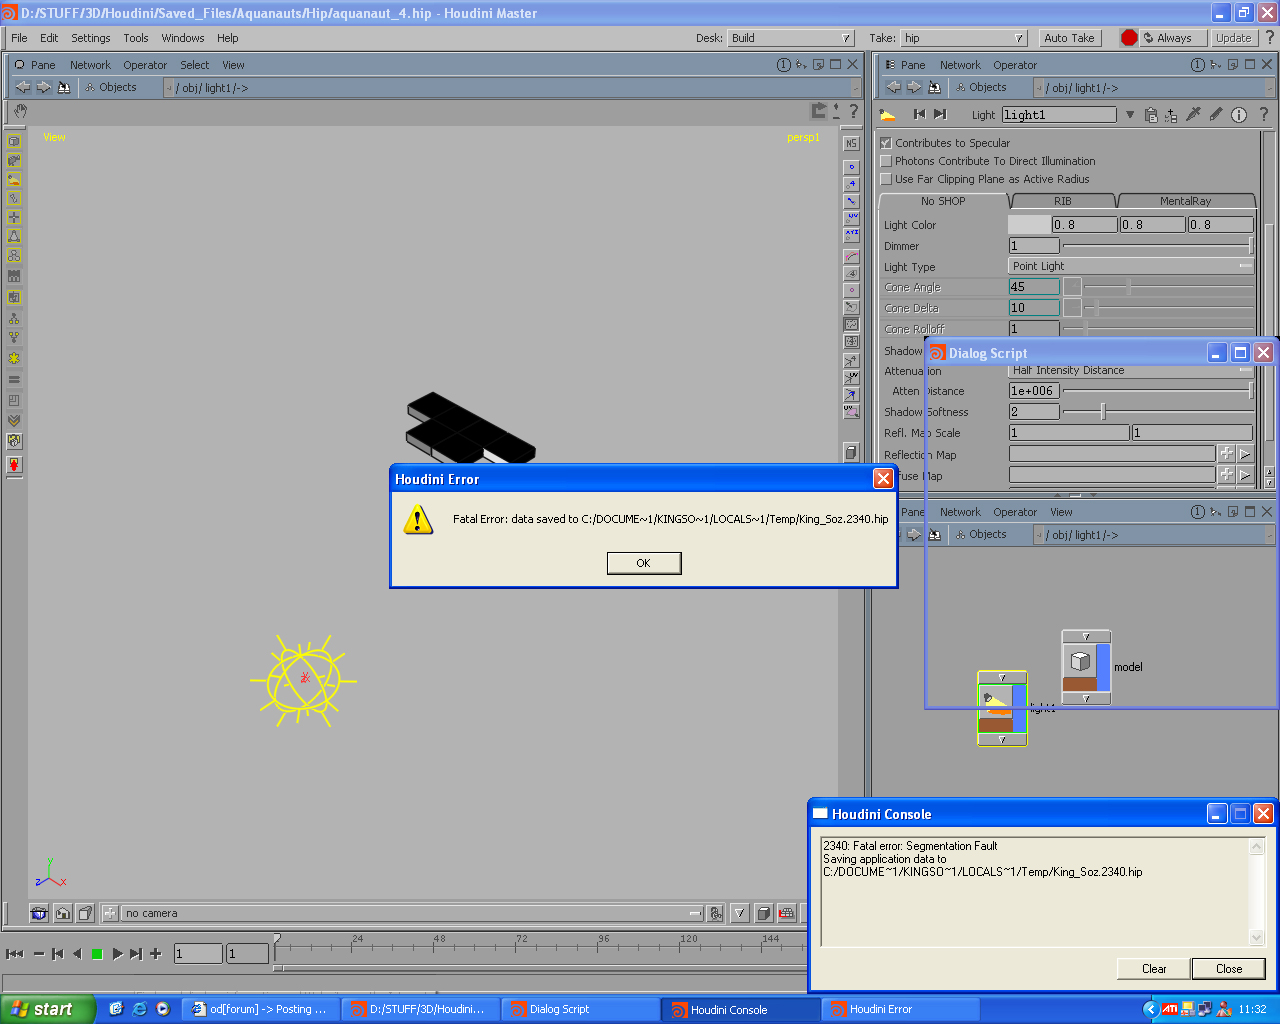This screenshot has width=1280, height=1024.
Task: Click the NS icon in the viewport right toolbar
Action: [851, 144]
